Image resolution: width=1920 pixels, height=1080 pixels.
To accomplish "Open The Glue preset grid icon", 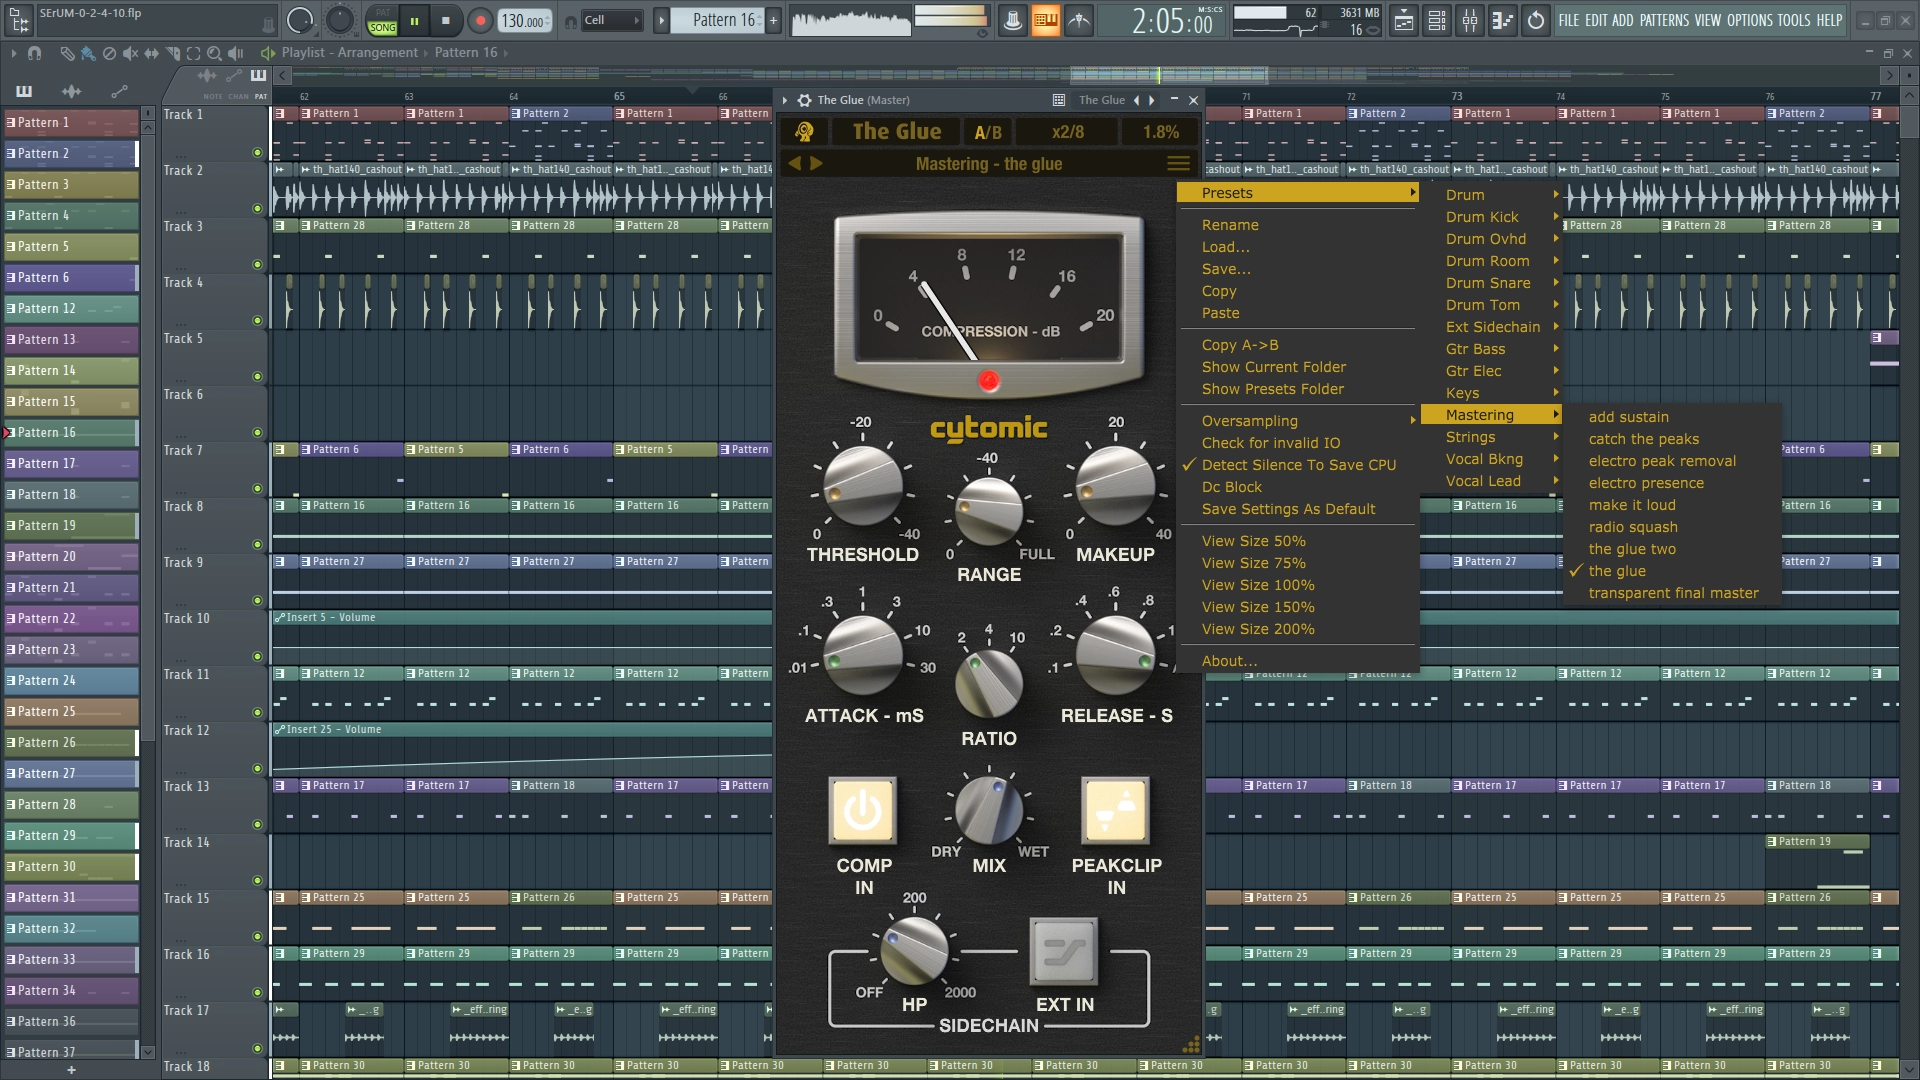I will [1058, 100].
